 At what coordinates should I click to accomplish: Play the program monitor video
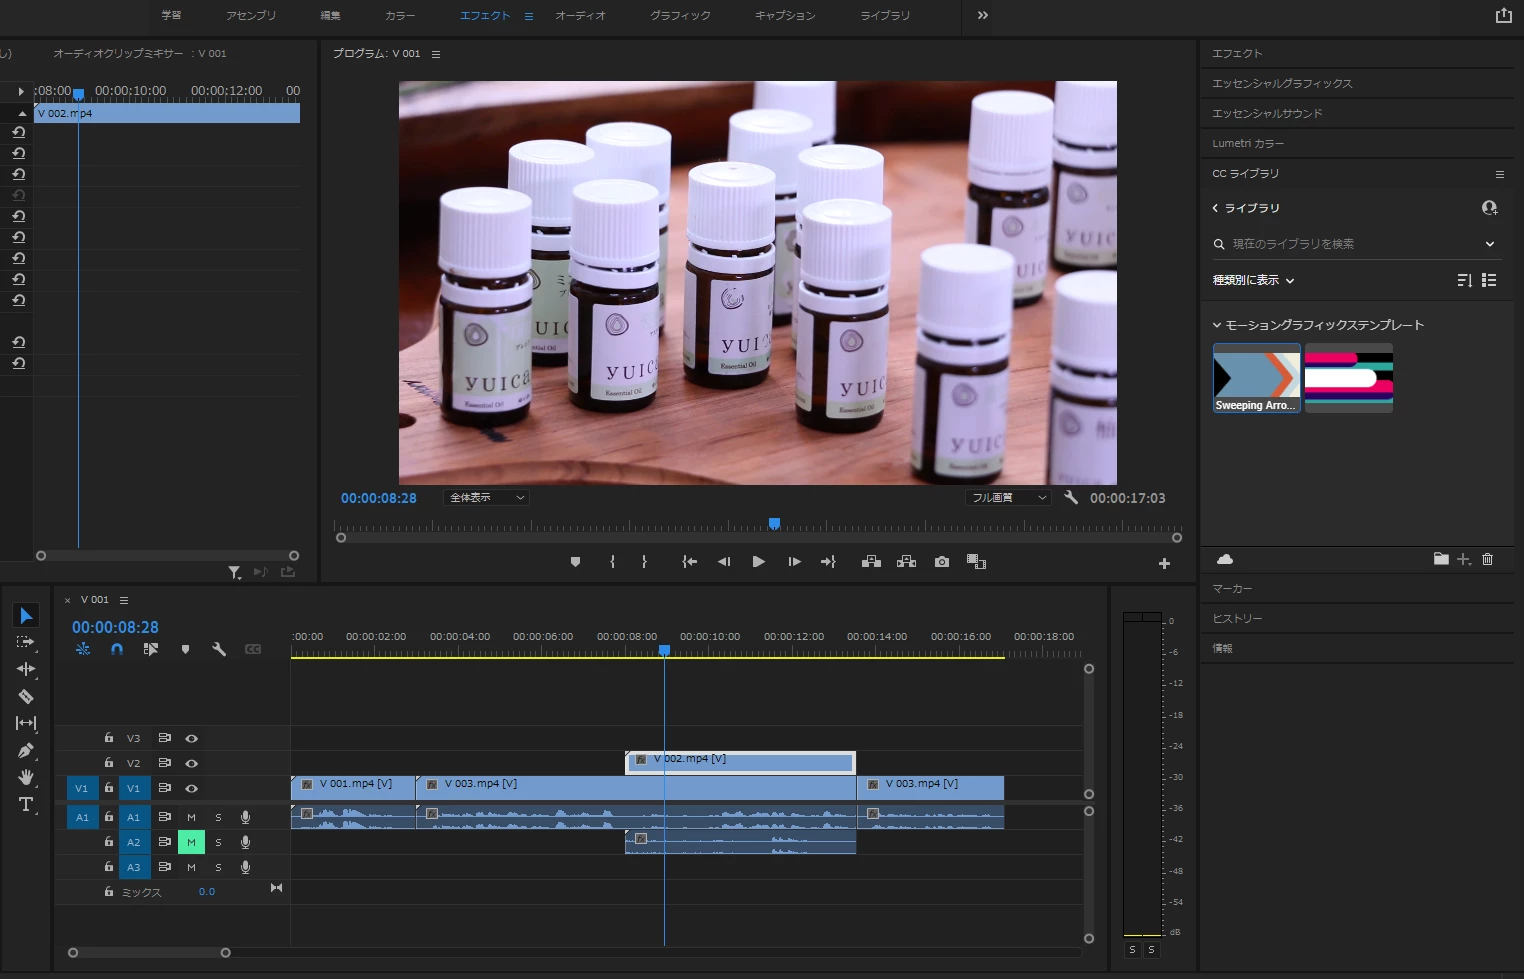point(759,562)
